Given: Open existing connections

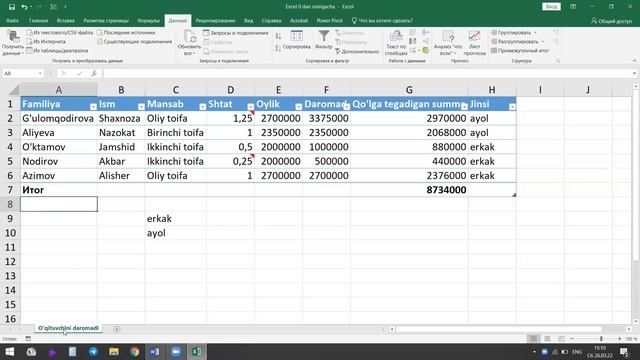Looking at the screenshot, I should [134, 41].
